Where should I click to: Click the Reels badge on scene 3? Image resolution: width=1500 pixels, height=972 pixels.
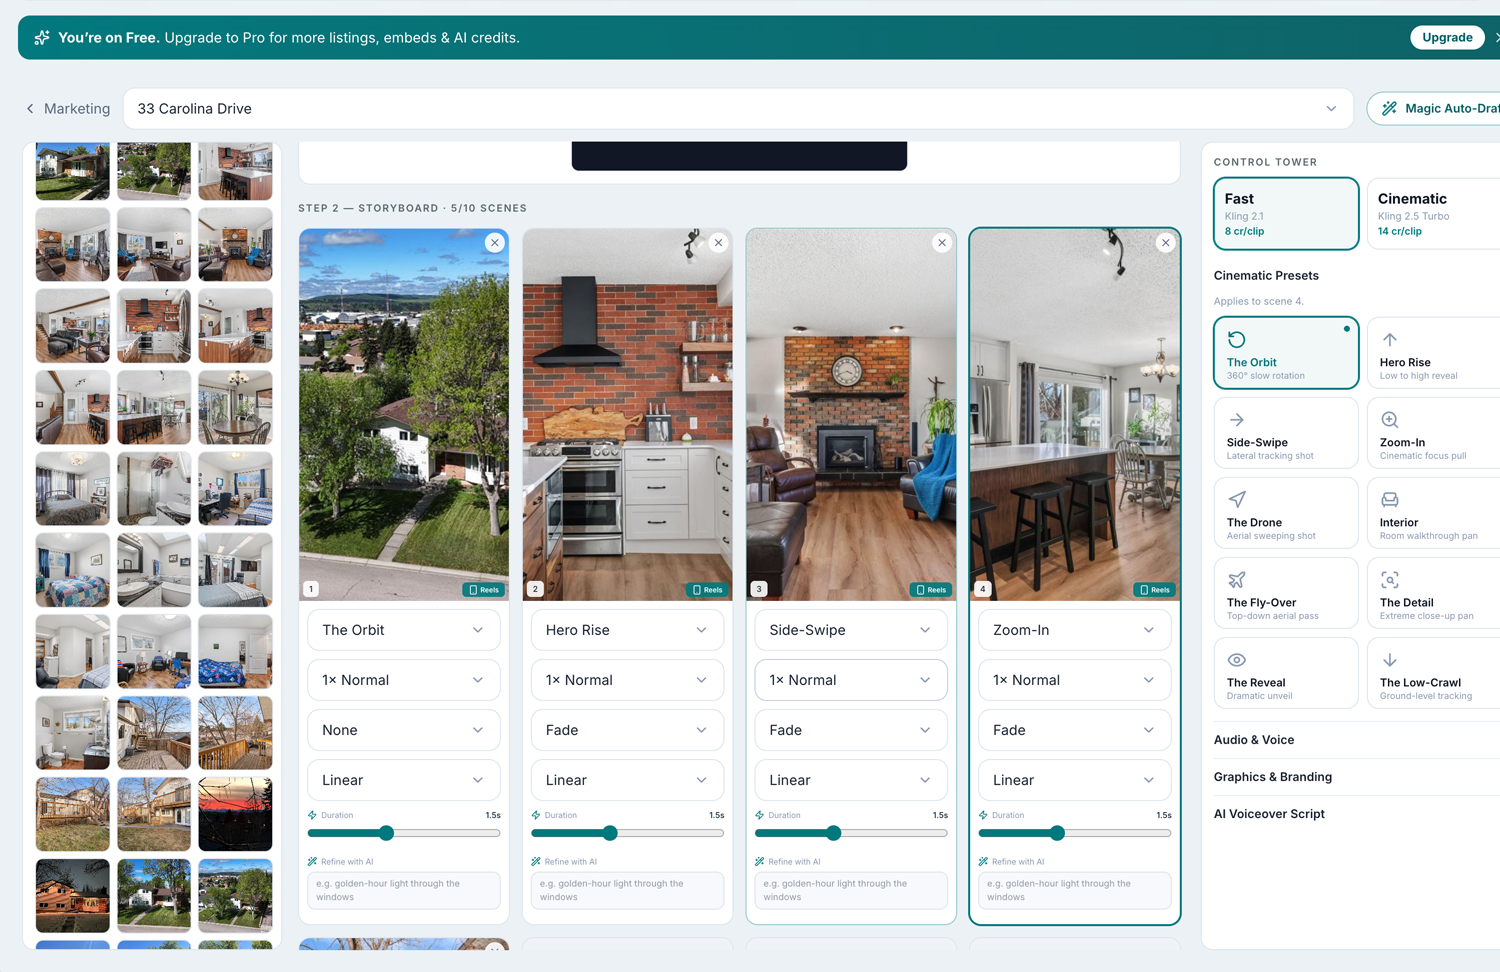[x=932, y=590]
